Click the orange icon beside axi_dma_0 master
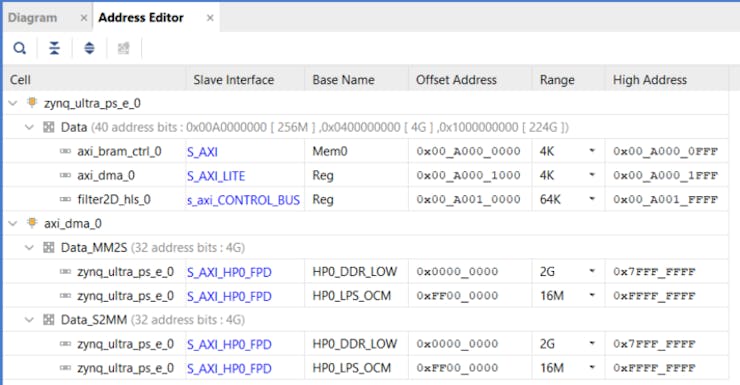Viewport: 740px width, 385px height. (x=32, y=223)
